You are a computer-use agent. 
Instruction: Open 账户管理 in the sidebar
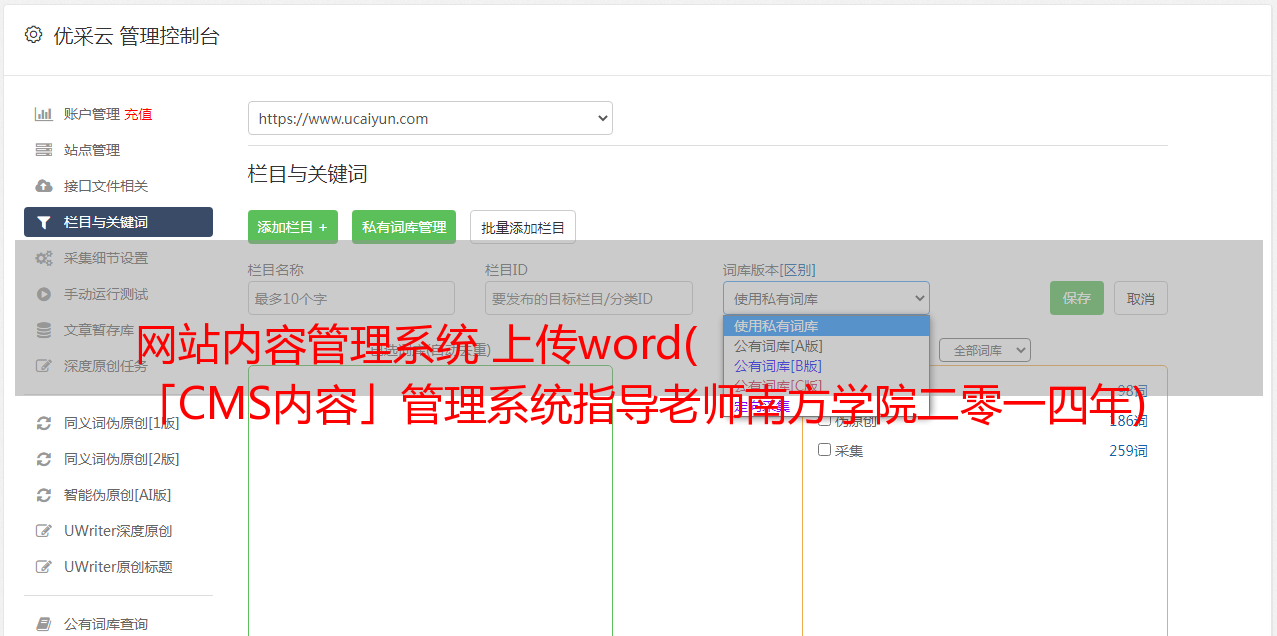pyautogui.click(x=92, y=114)
